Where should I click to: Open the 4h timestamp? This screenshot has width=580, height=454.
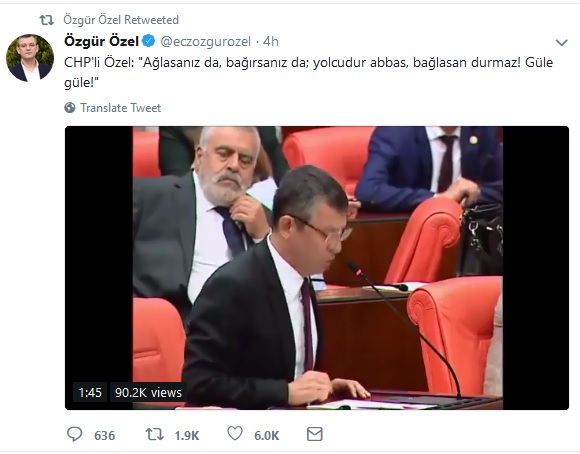pyautogui.click(x=271, y=41)
